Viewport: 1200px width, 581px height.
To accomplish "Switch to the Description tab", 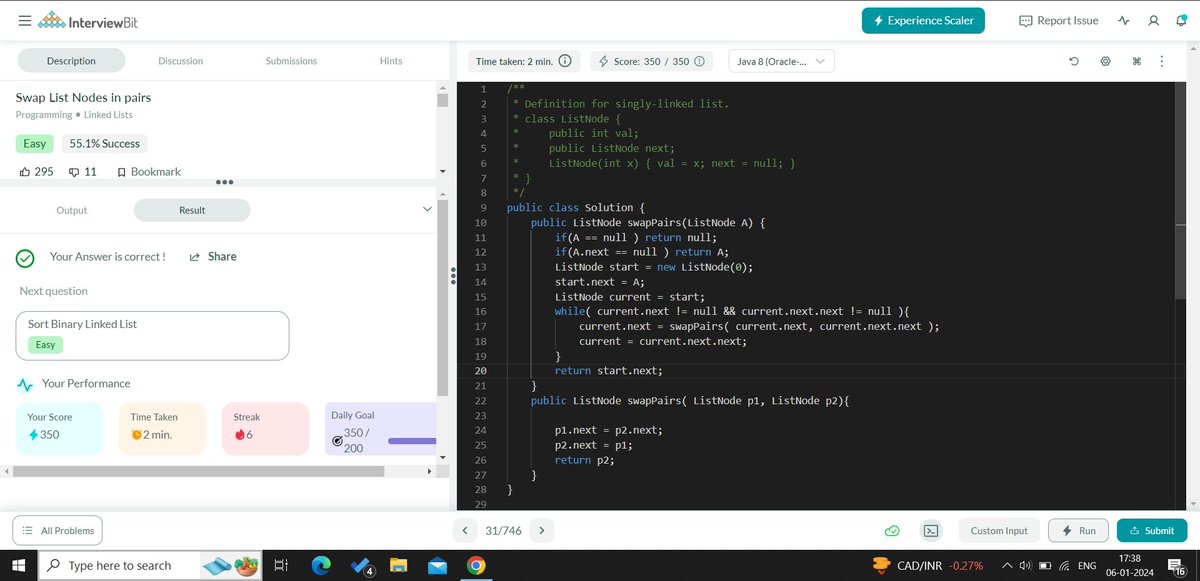I will point(72,61).
